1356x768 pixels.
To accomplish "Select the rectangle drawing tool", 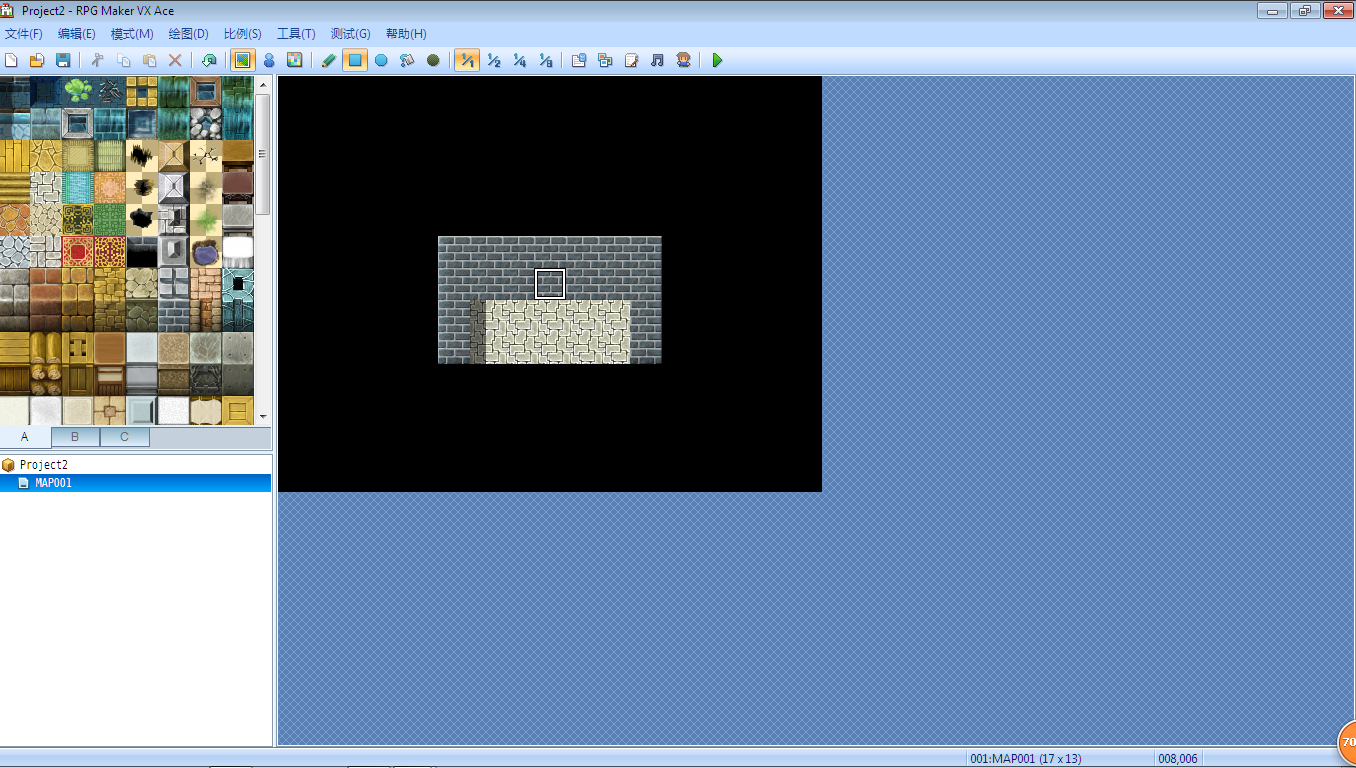I will point(355,60).
